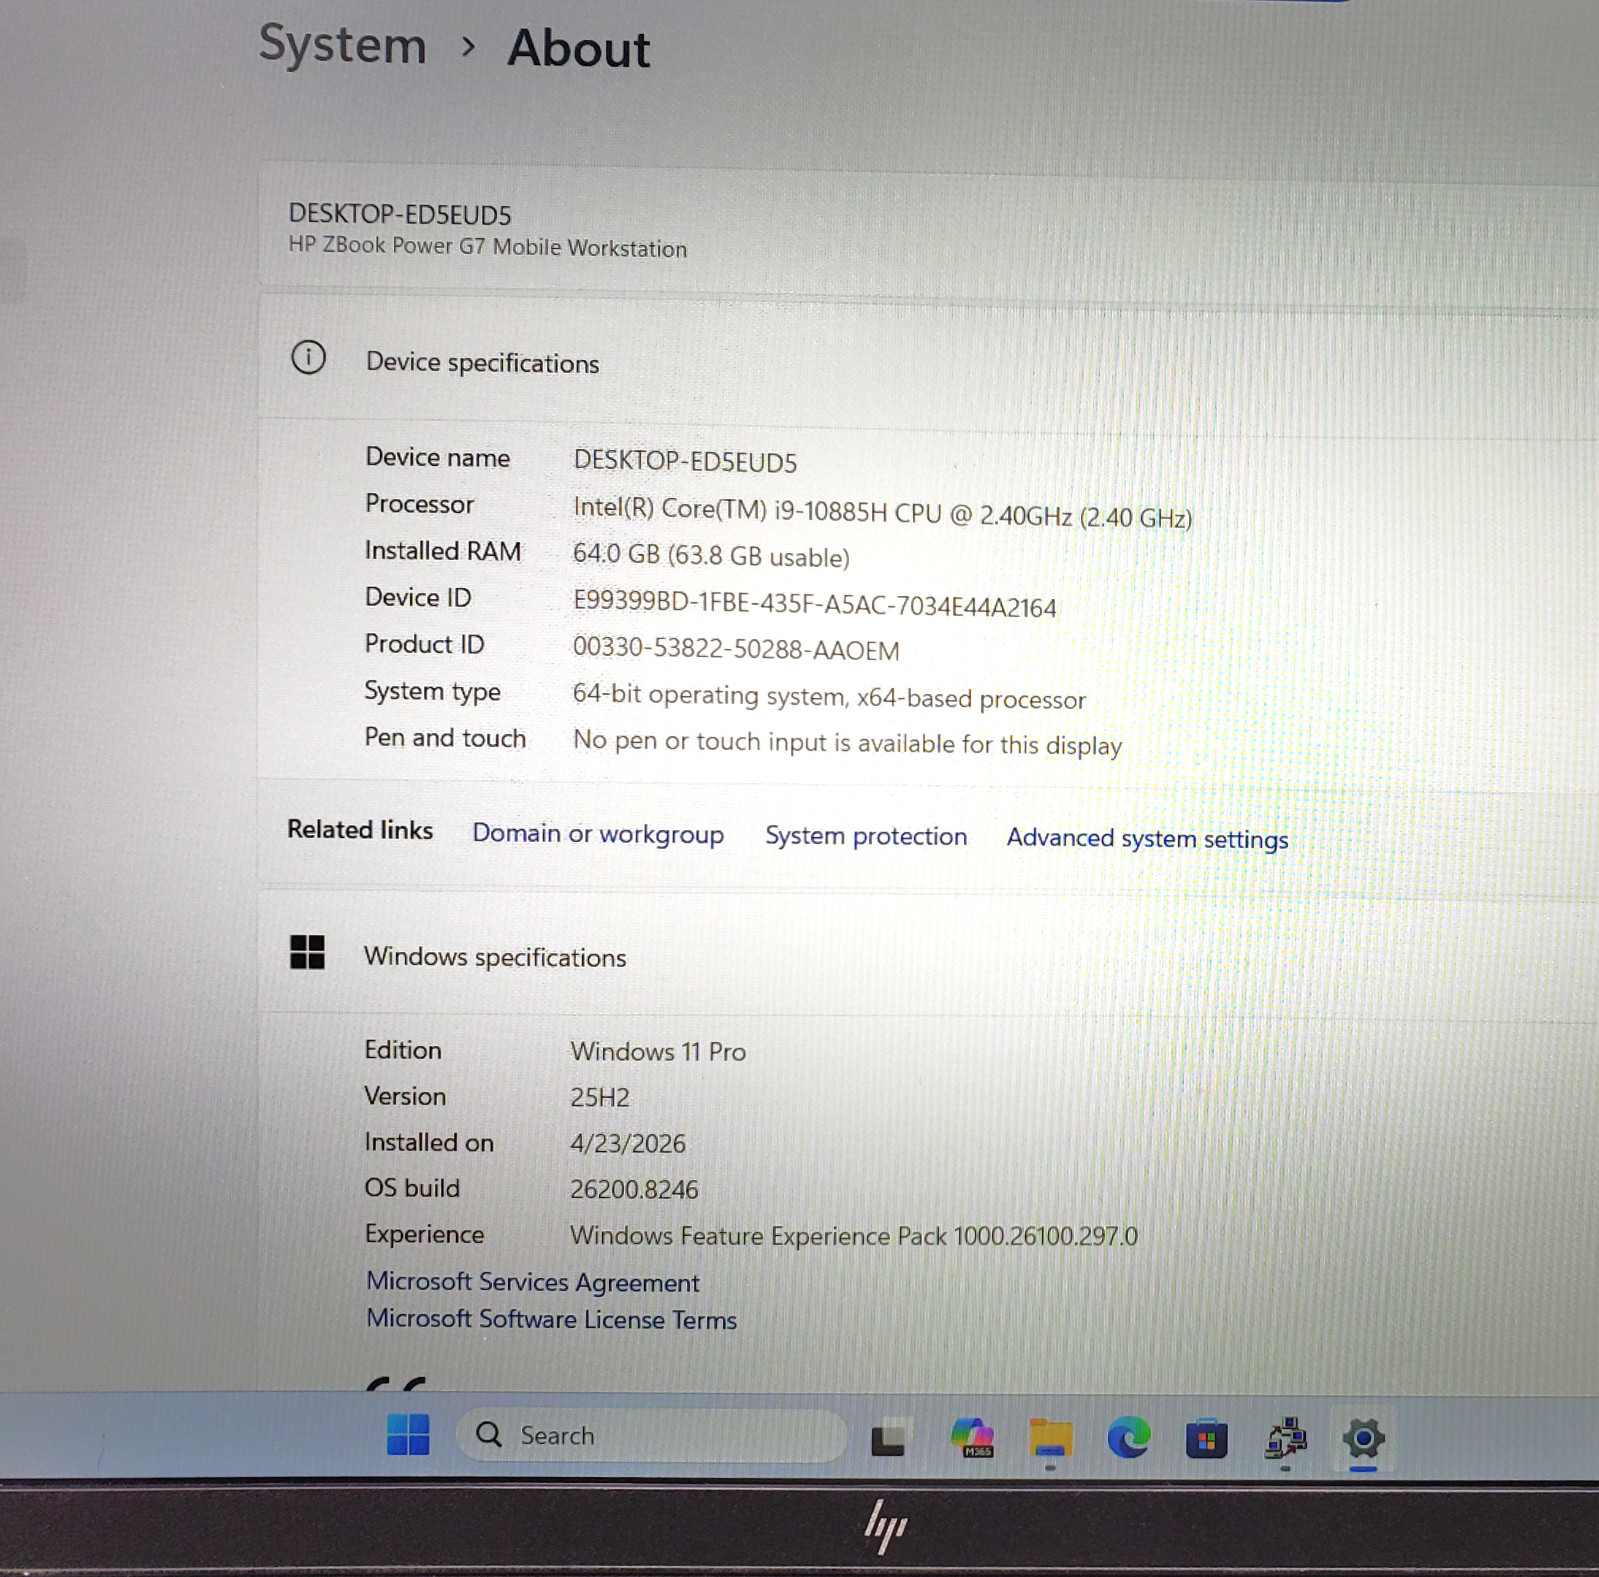Image resolution: width=1599 pixels, height=1577 pixels.
Task: Open Microsoft Software License Terms link
Action: 551,1319
